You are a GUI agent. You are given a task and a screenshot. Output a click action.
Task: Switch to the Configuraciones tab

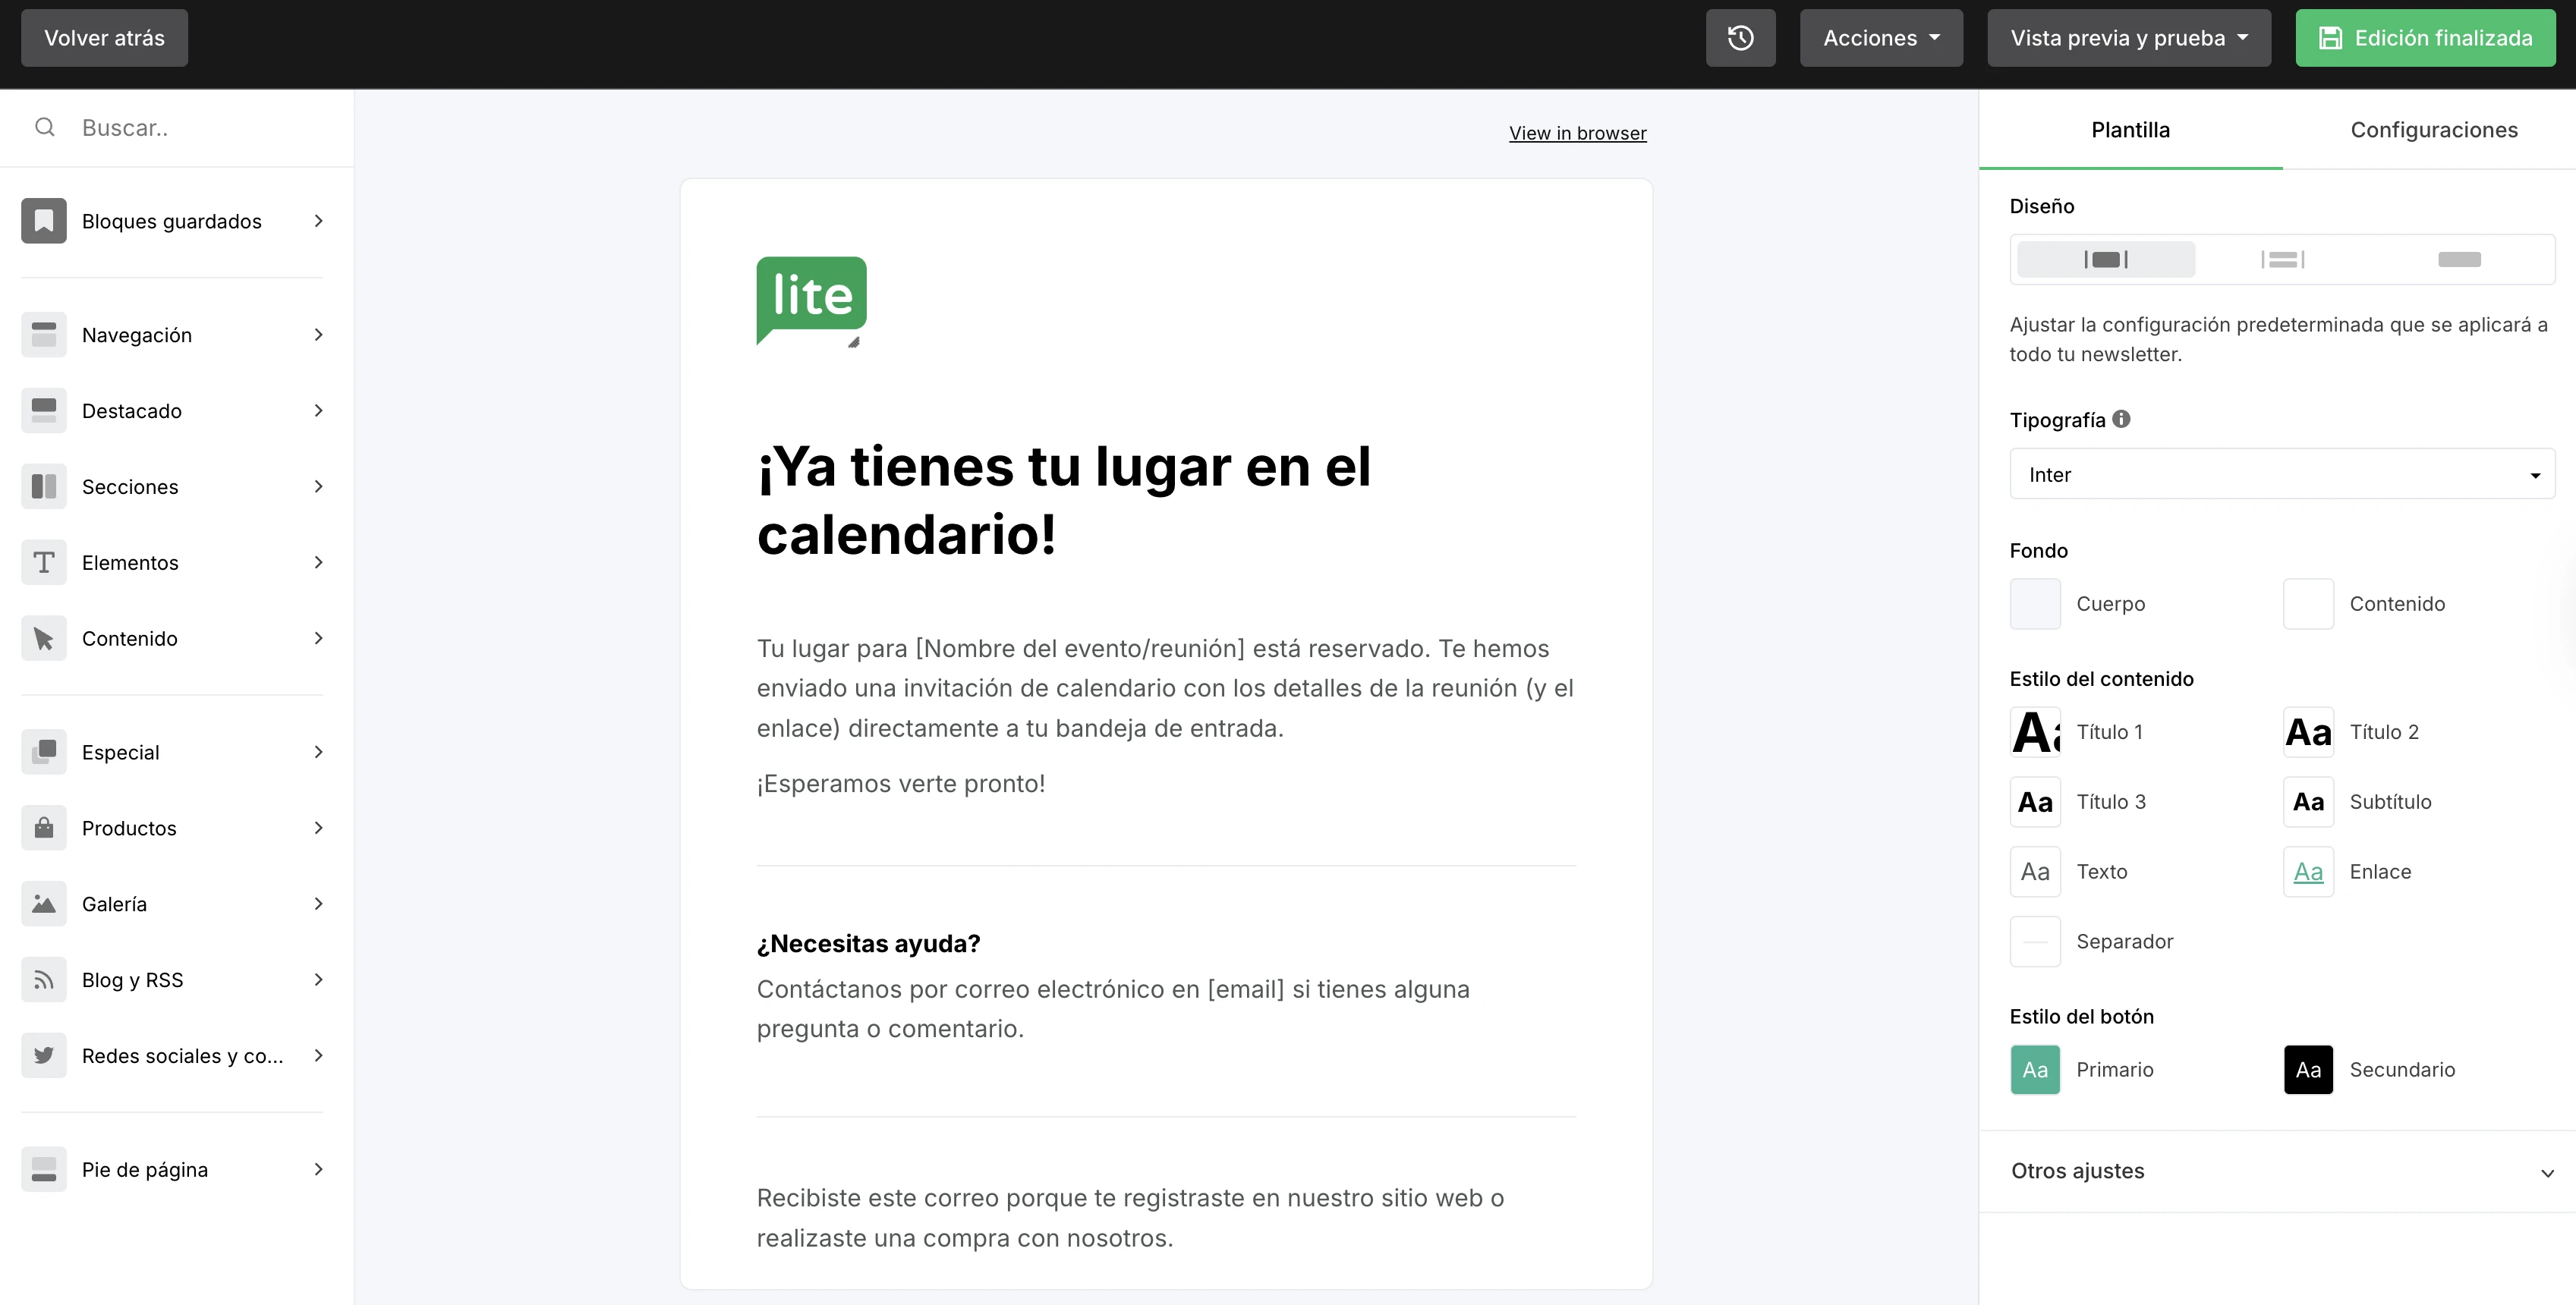coord(2434,129)
